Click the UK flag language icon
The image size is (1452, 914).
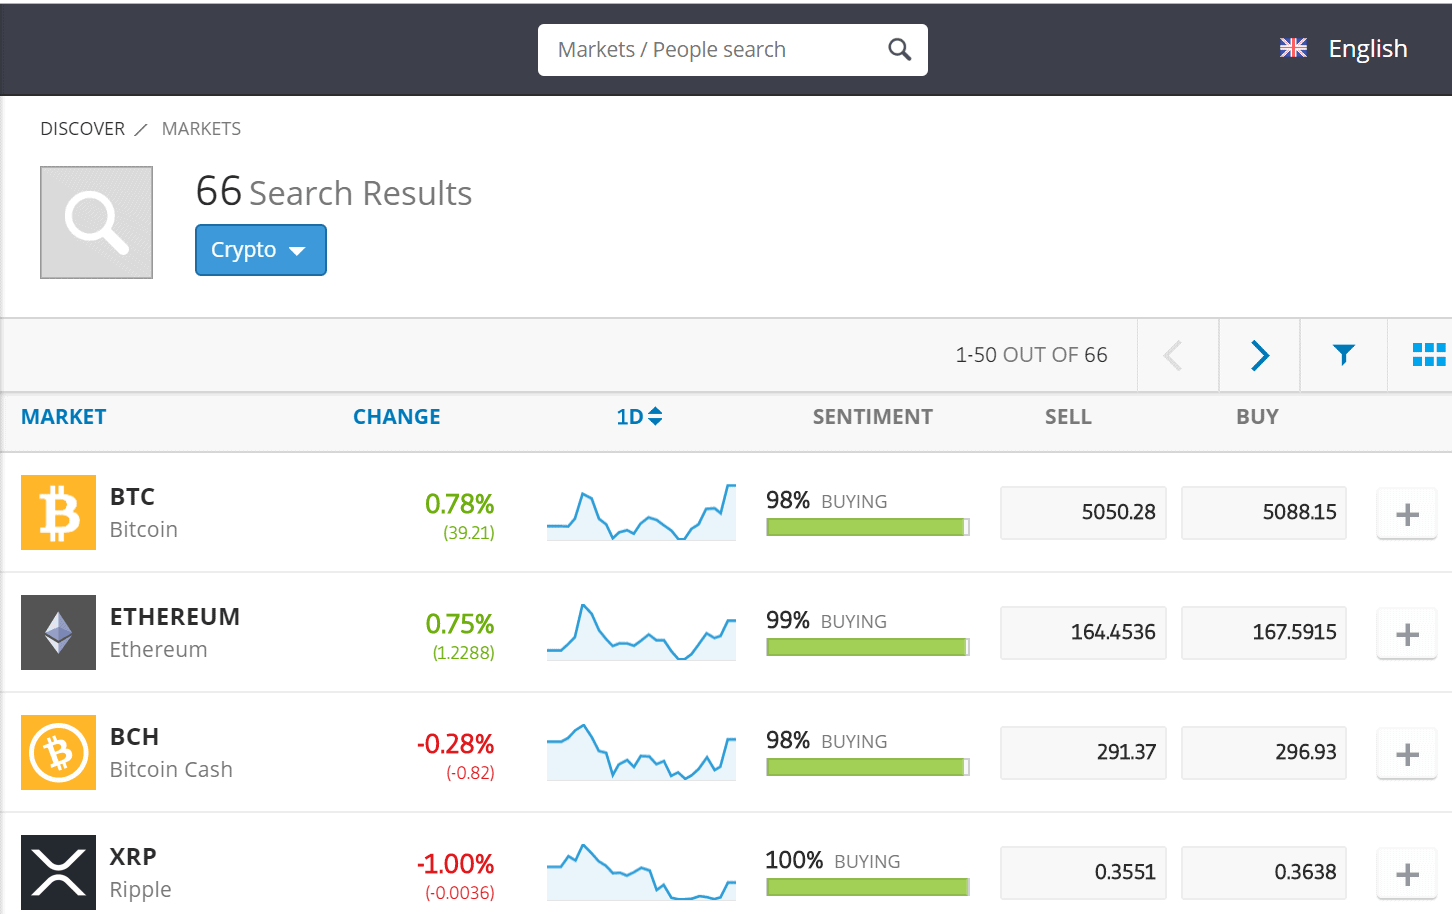[x=1293, y=48]
